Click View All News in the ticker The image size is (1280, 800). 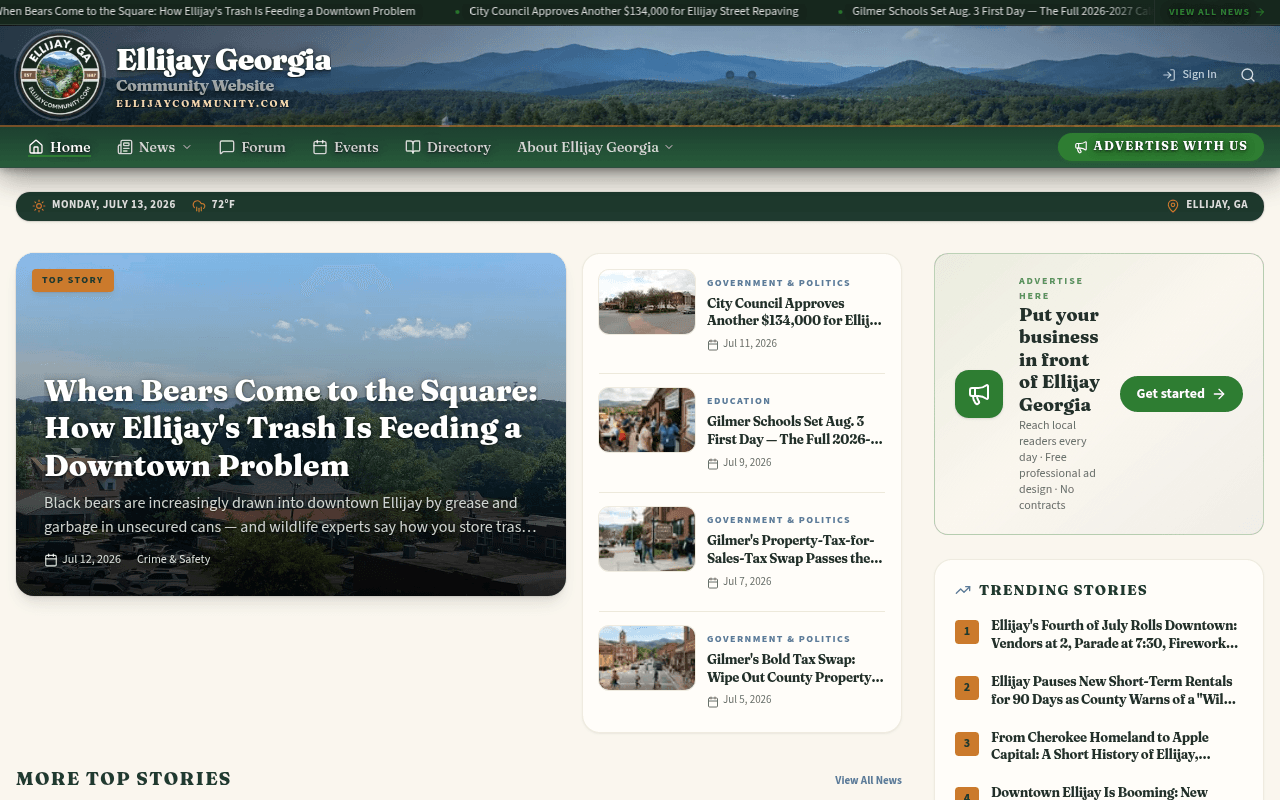(1217, 12)
